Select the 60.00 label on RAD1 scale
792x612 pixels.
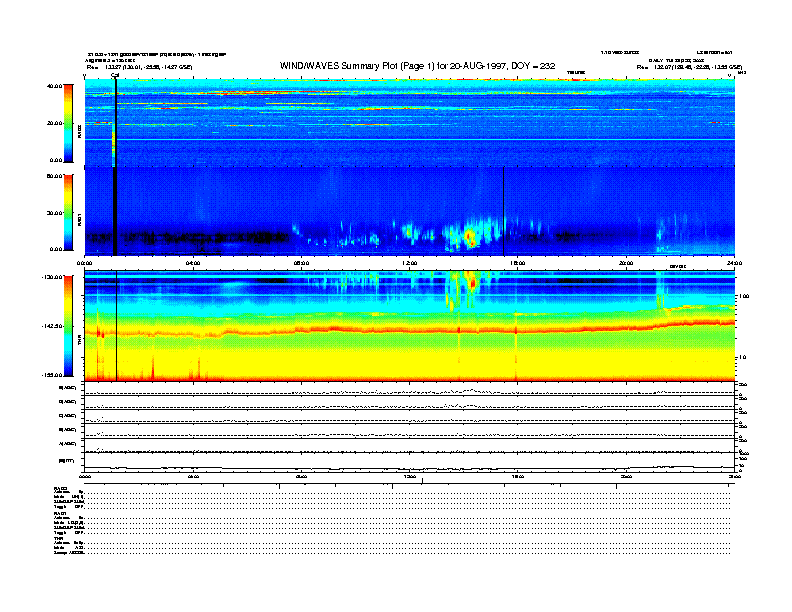point(54,176)
